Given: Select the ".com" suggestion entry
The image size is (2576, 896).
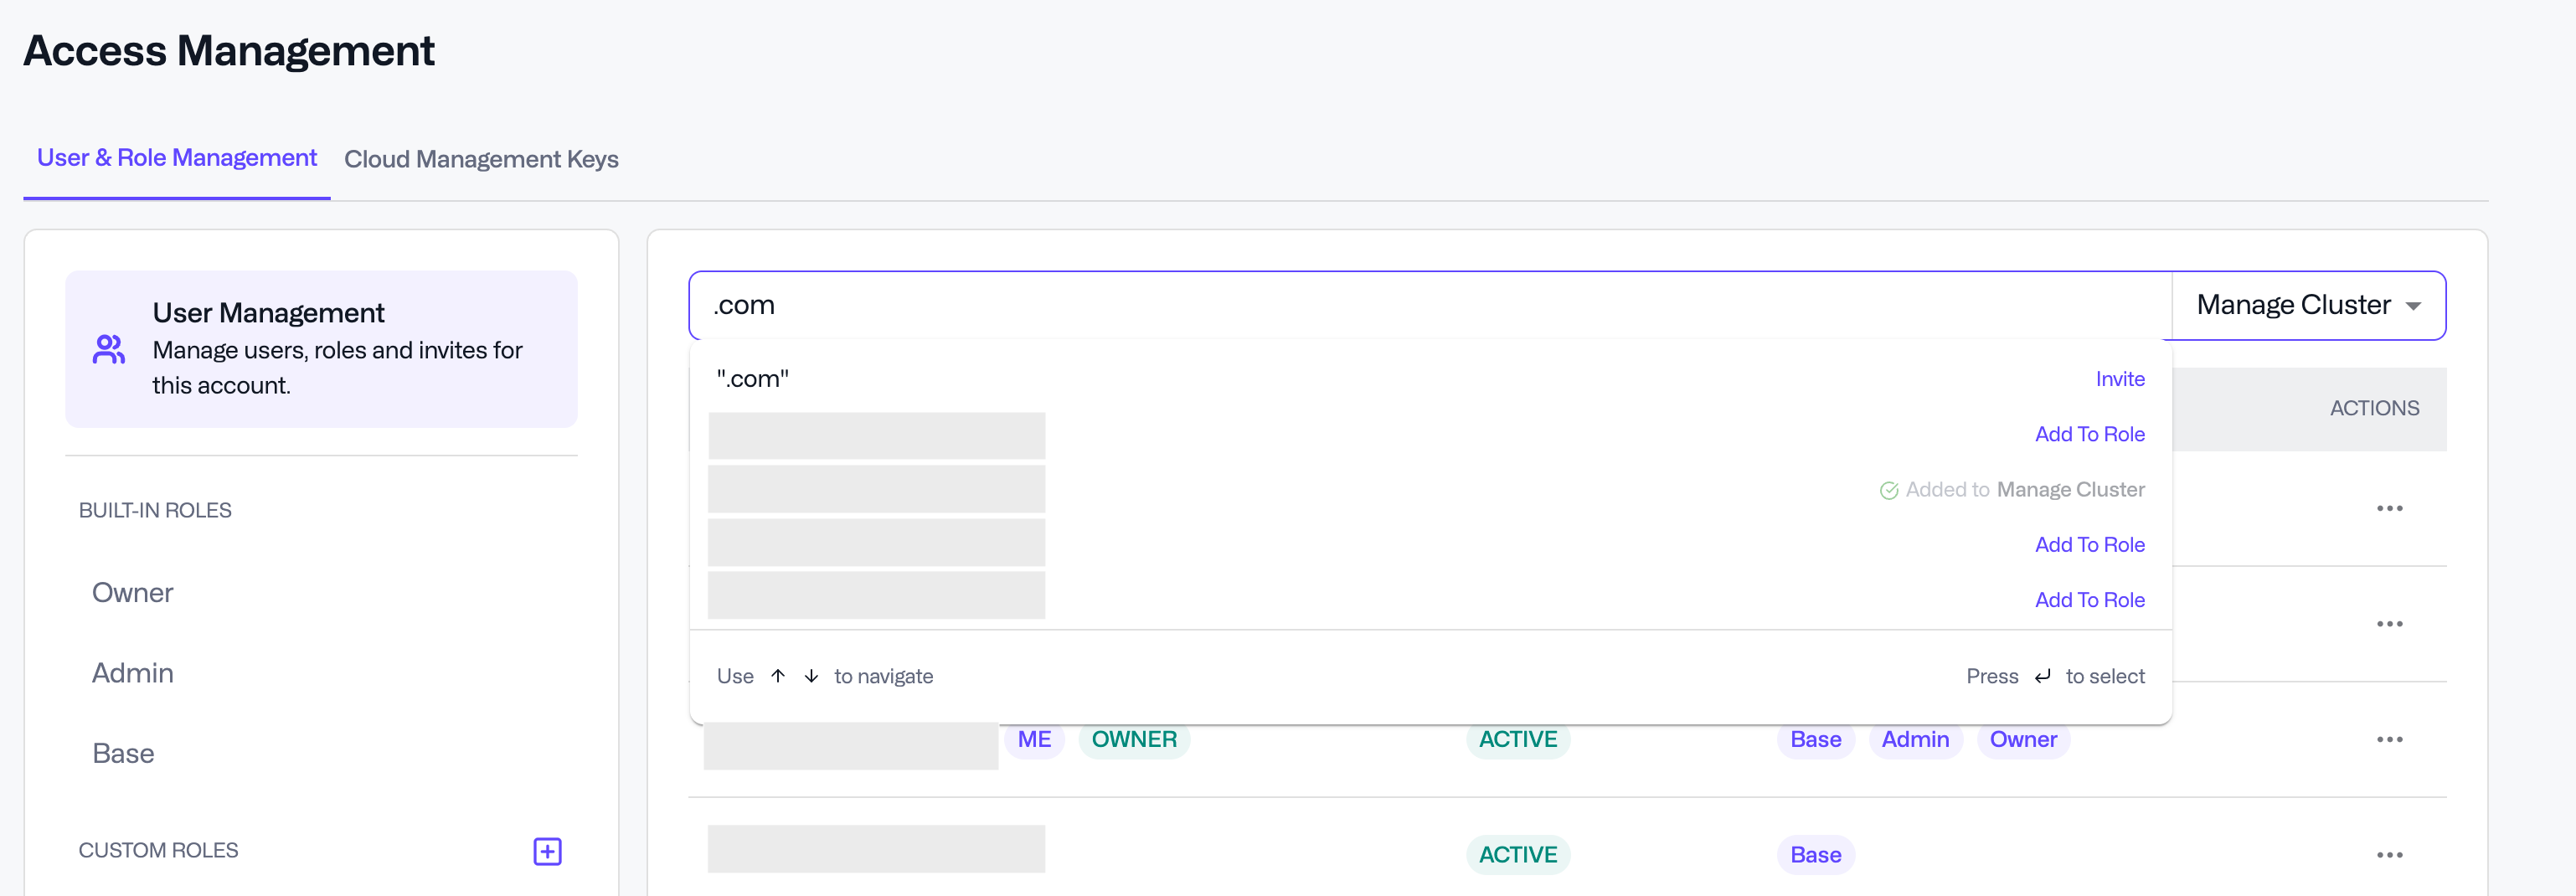Looking at the screenshot, I should coord(753,379).
